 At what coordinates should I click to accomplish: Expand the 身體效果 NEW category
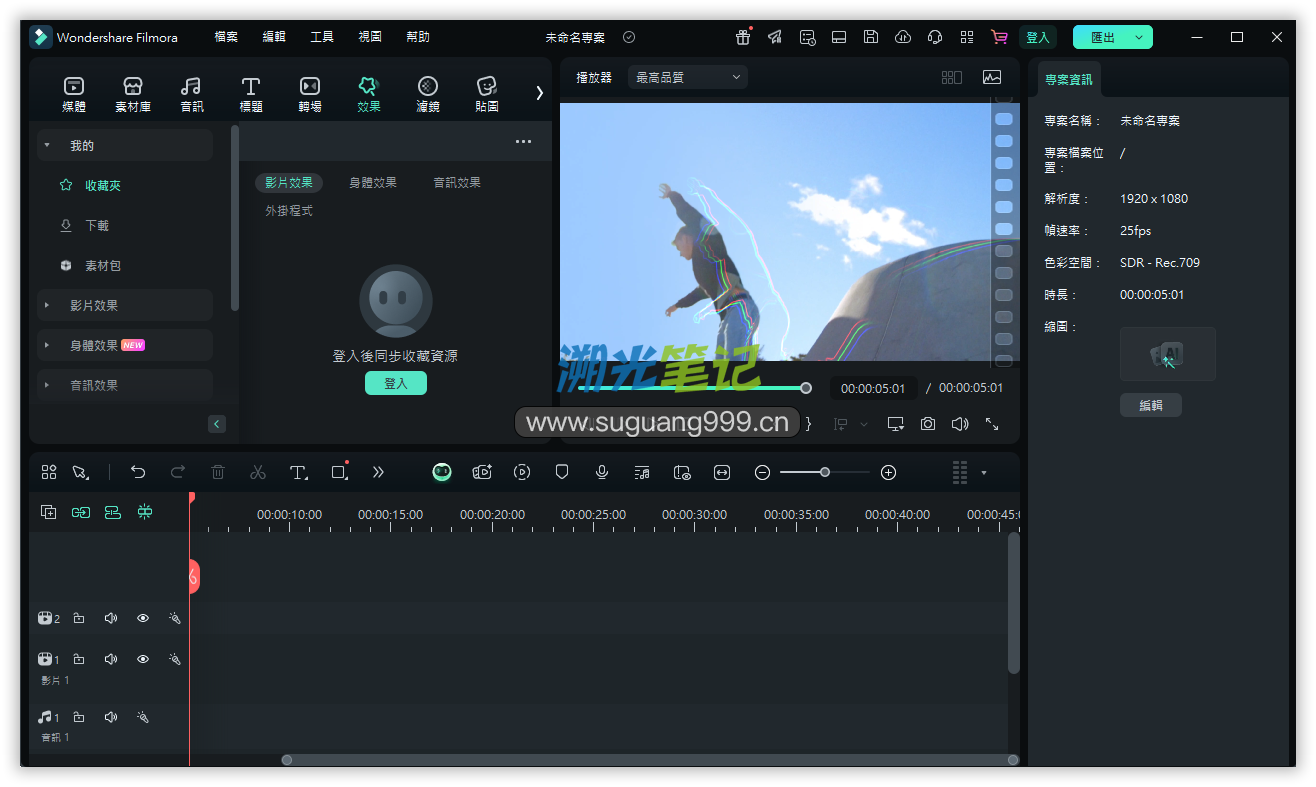(x=125, y=345)
